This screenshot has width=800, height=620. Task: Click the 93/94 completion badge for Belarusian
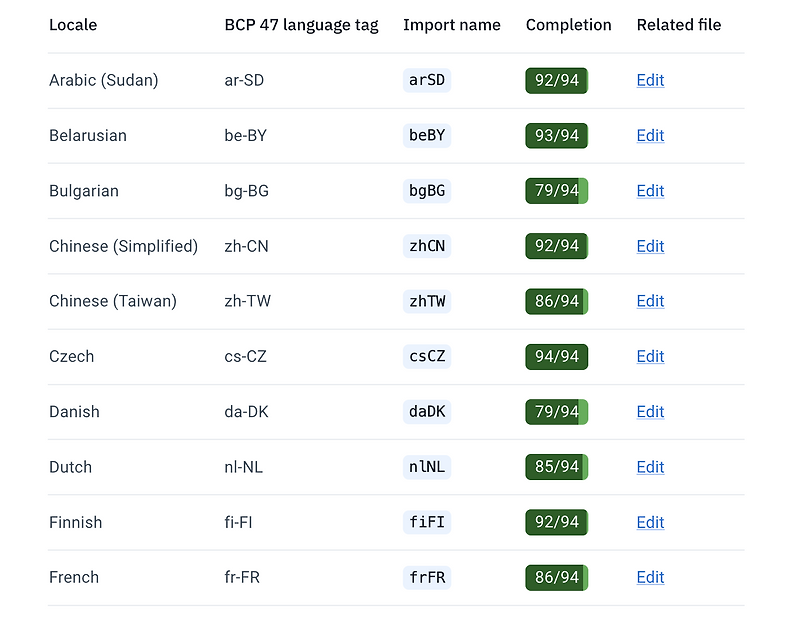tap(557, 135)
